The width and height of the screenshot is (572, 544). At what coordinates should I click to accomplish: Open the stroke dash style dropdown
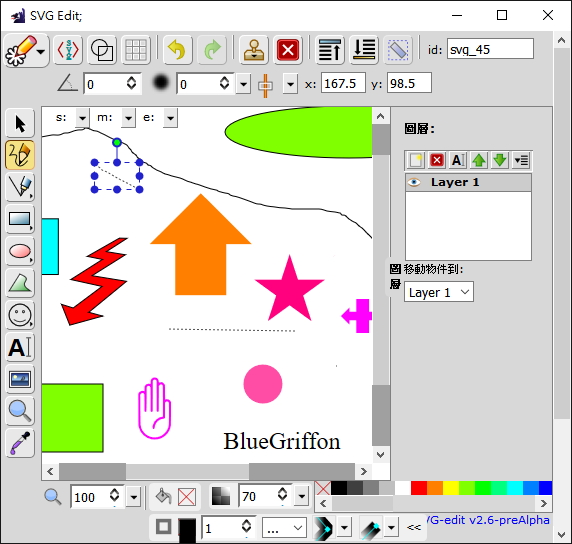[x=284, y=528]
